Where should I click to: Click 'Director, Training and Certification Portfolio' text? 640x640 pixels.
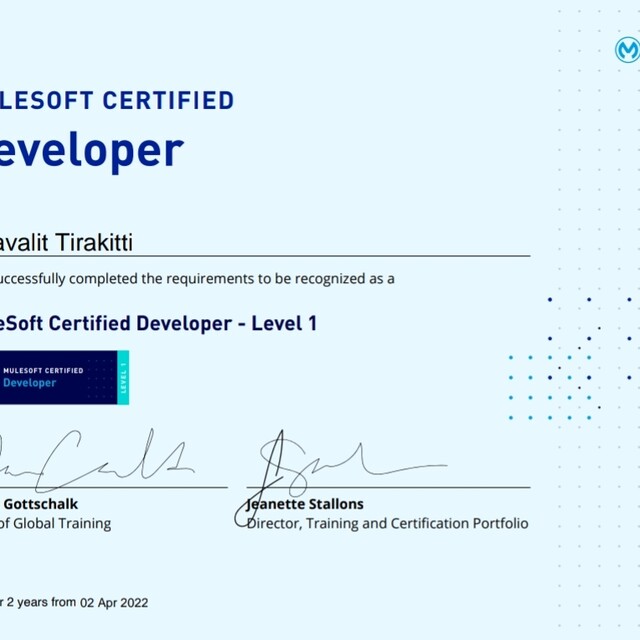tap(387, 523)
